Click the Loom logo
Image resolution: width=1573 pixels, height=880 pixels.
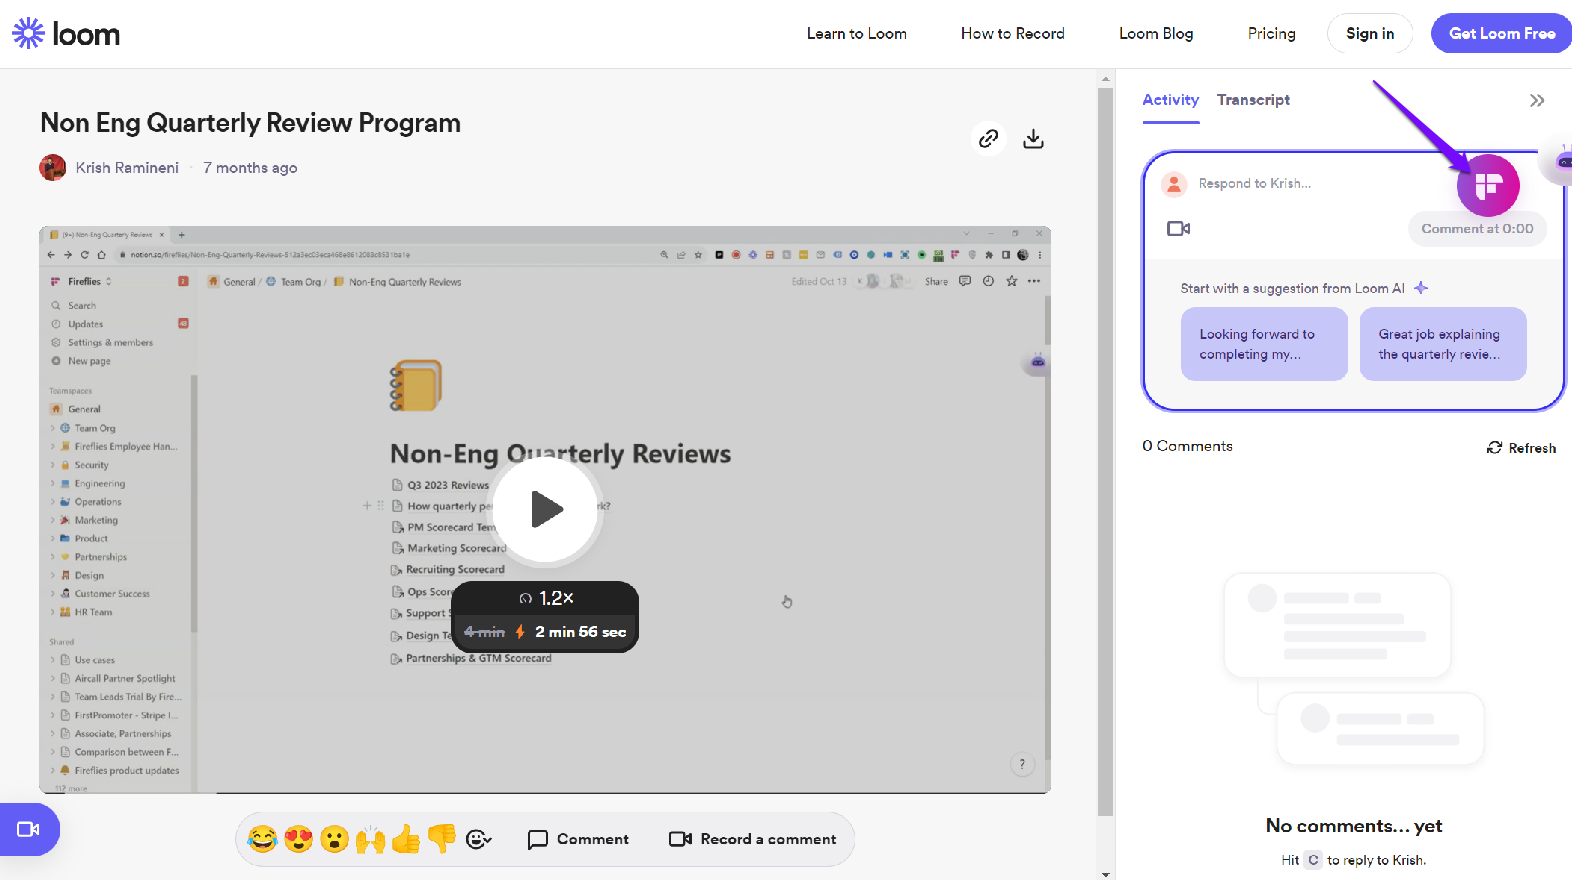(66, 34)
